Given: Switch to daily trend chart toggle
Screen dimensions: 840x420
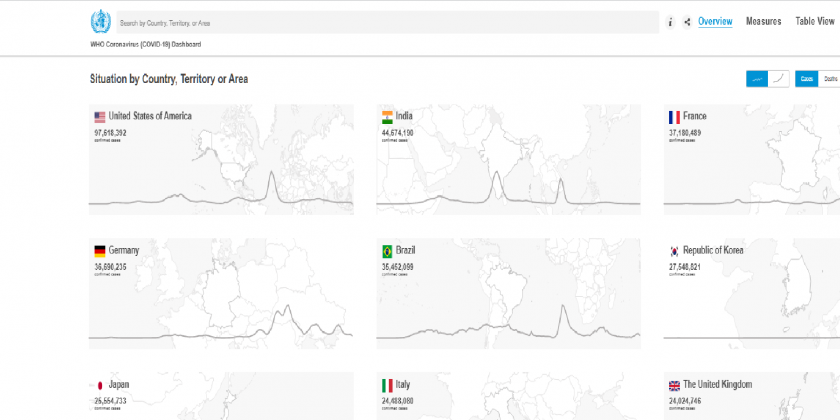Looking at the screenshot, I should pyautogui.click(x=757, y=79).
